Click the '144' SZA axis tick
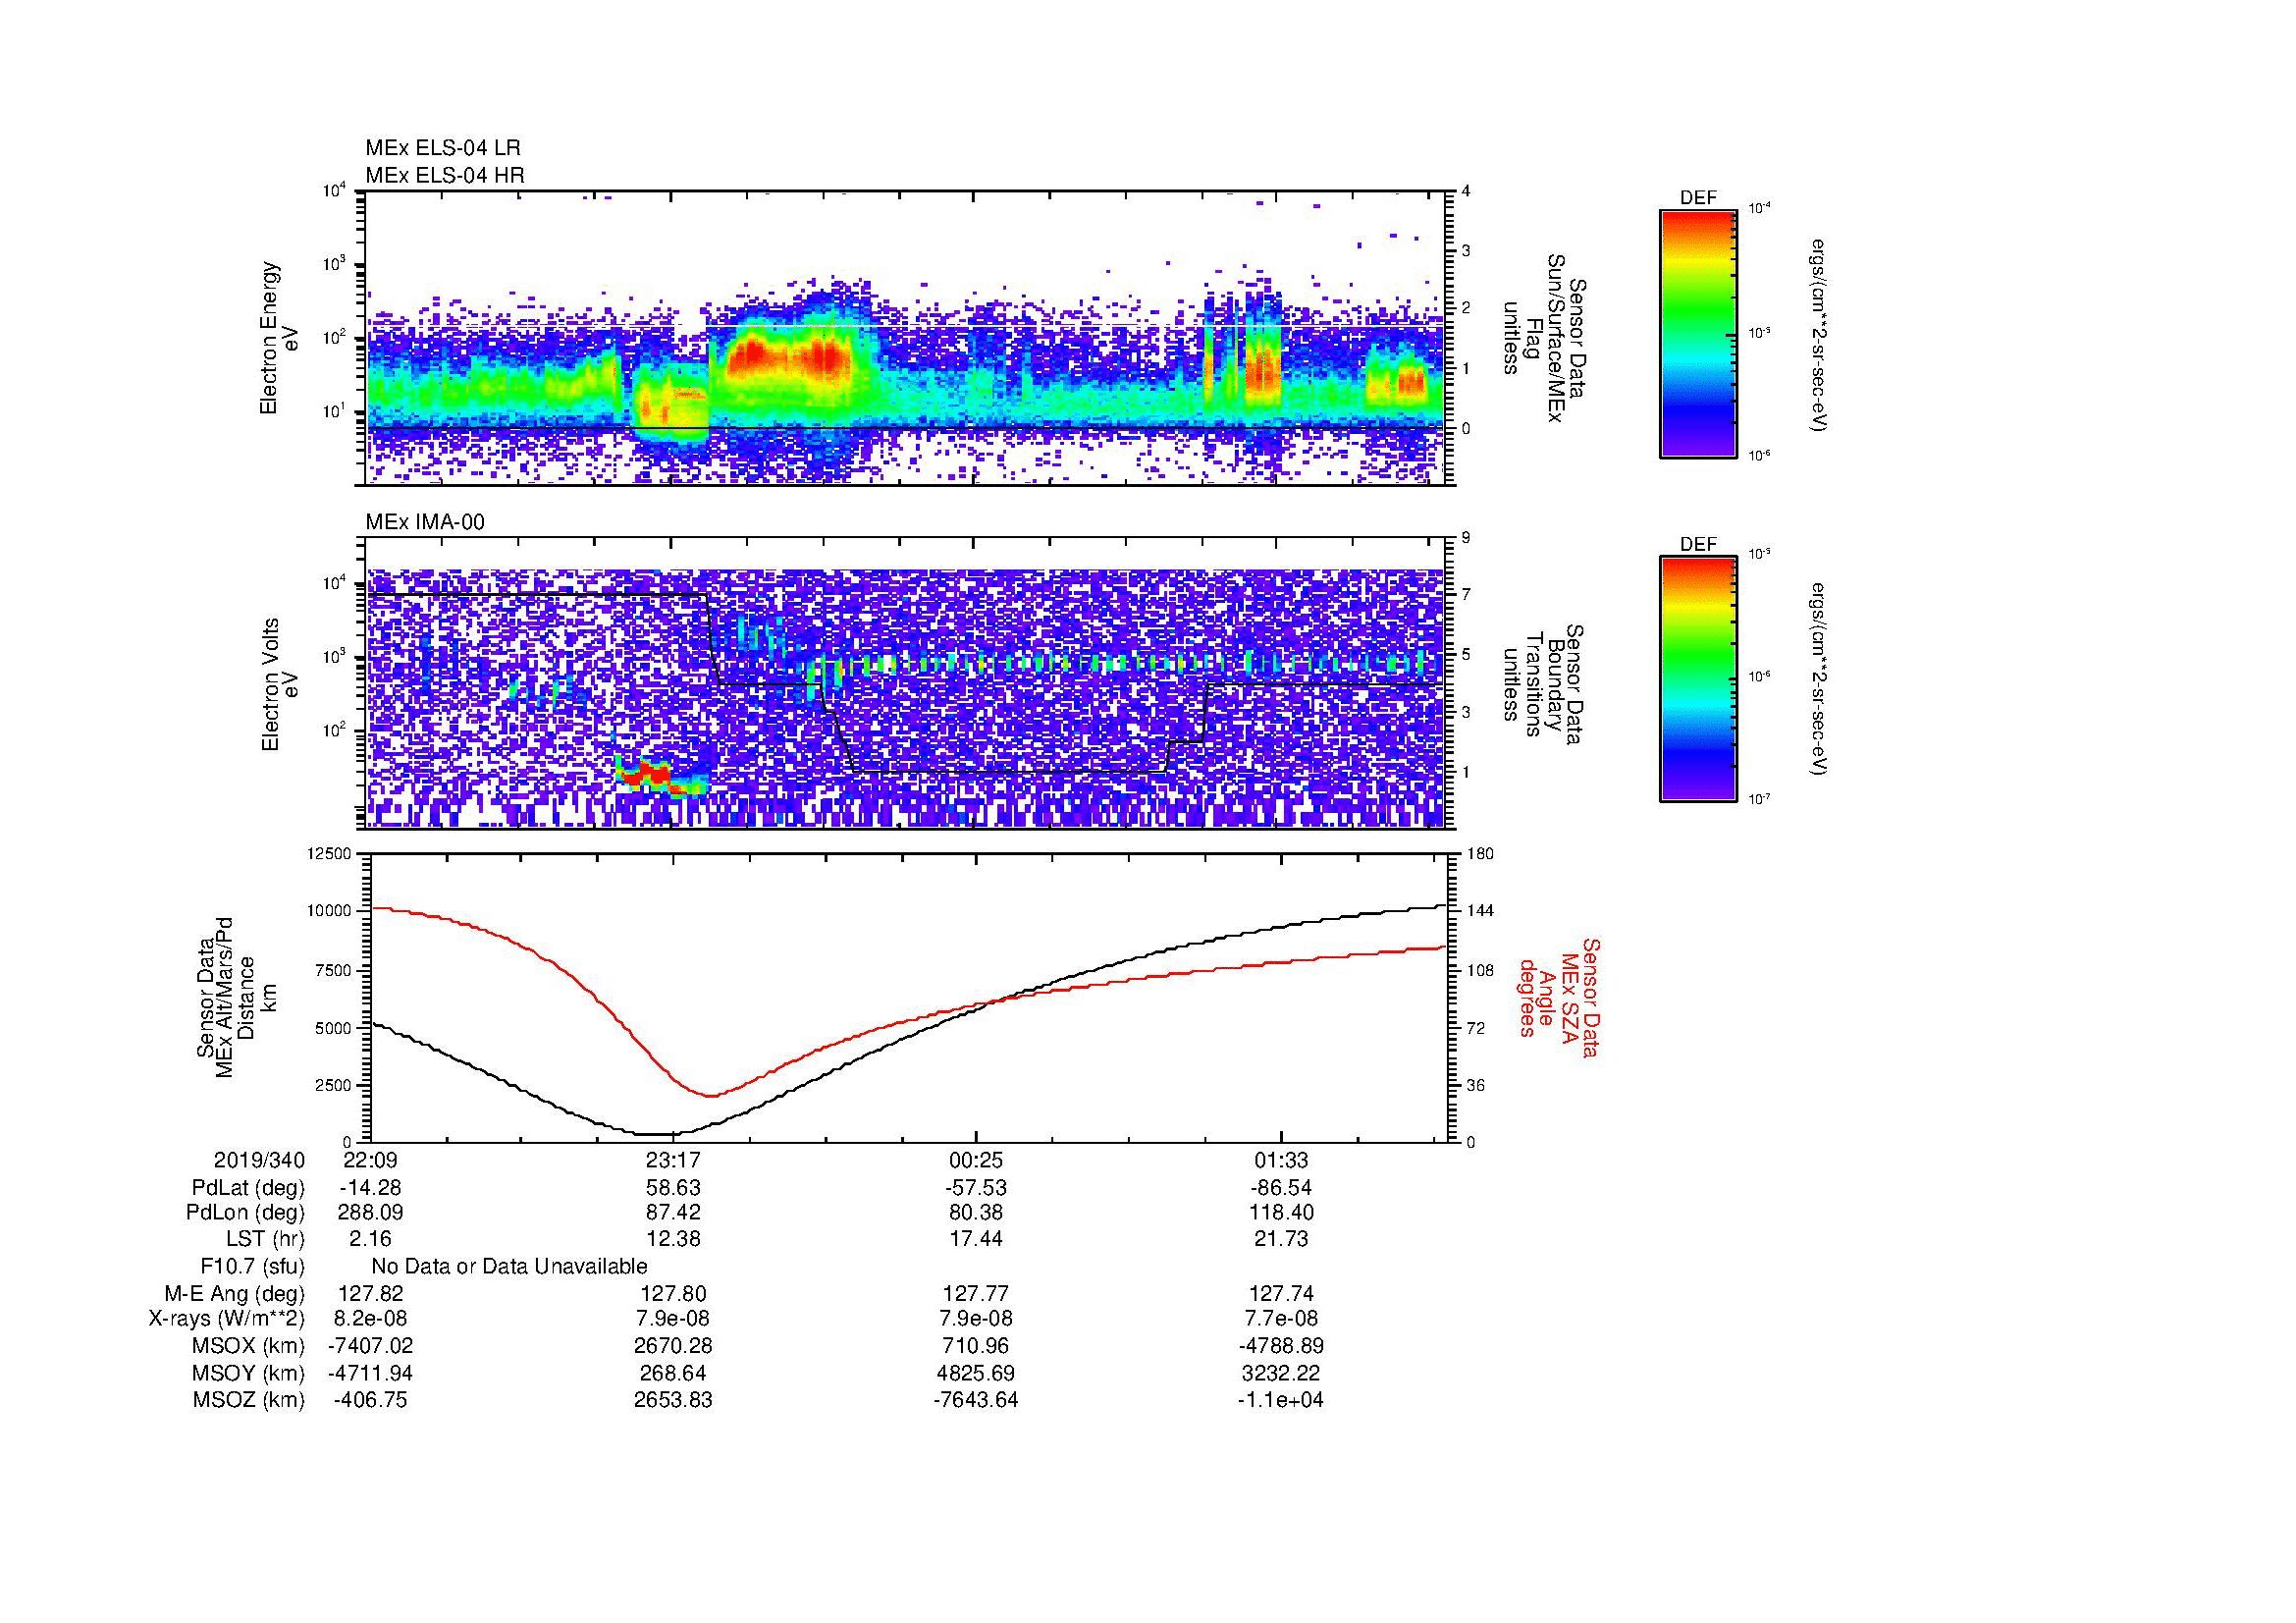 pos(1479,911)
